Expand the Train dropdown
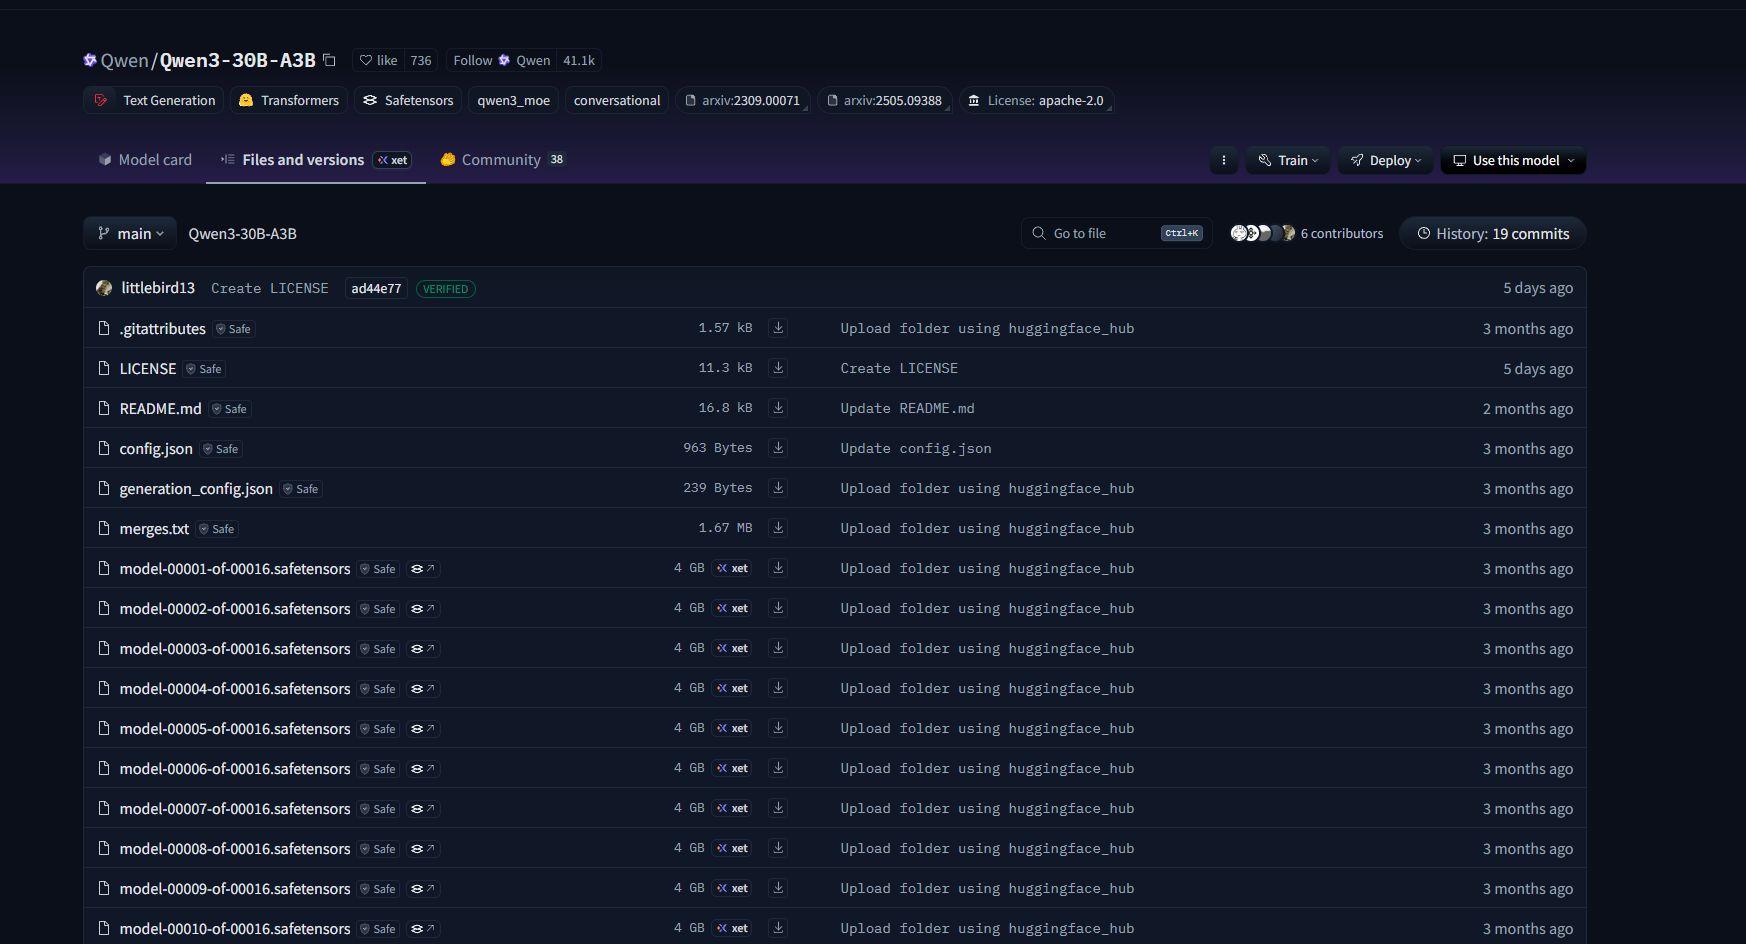The height and width of the screenshot is (944, 1746). pos(1288,160)
